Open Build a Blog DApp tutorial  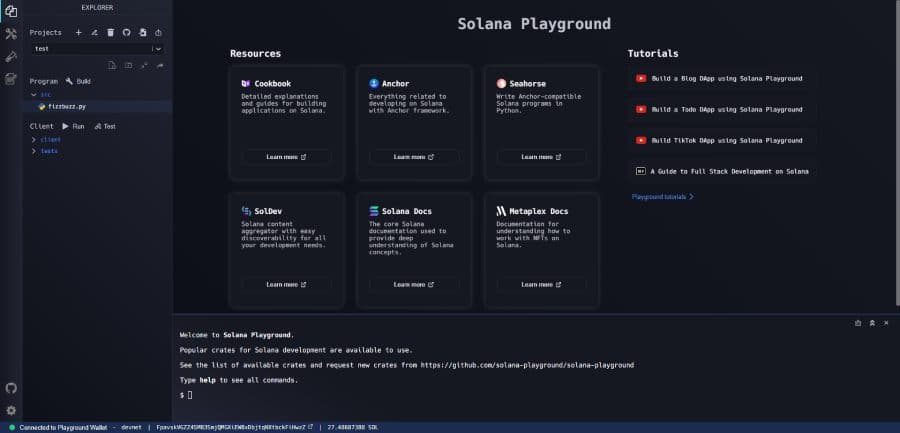[x=723, y=78]
